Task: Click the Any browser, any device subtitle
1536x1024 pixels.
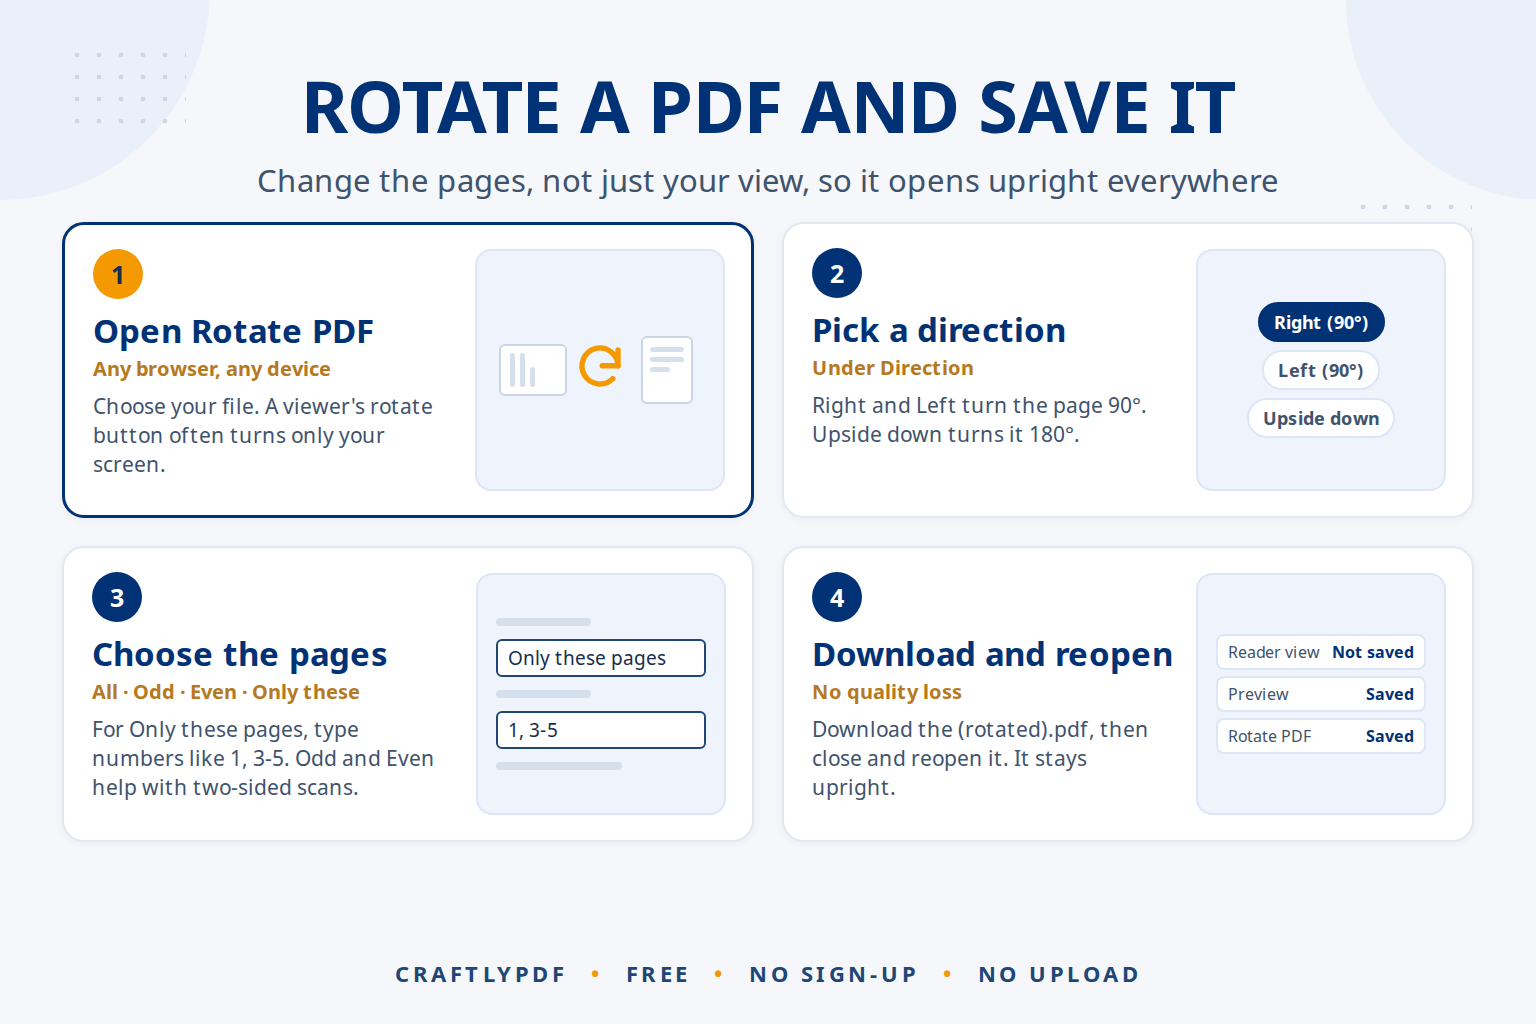Action: (212, 369)
